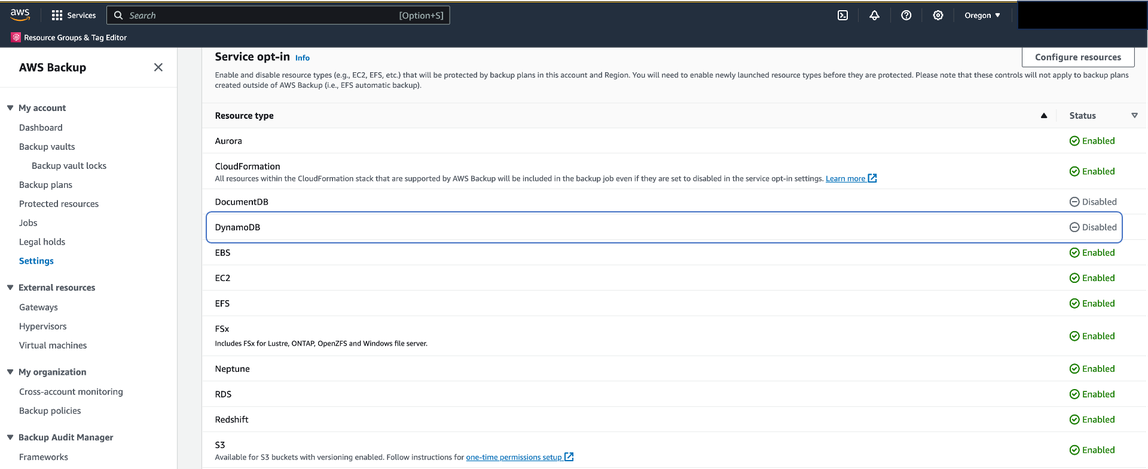Open Gateways page
Image resolution: width=1148 pixels, height=469 pixels.
click(38, 307)
